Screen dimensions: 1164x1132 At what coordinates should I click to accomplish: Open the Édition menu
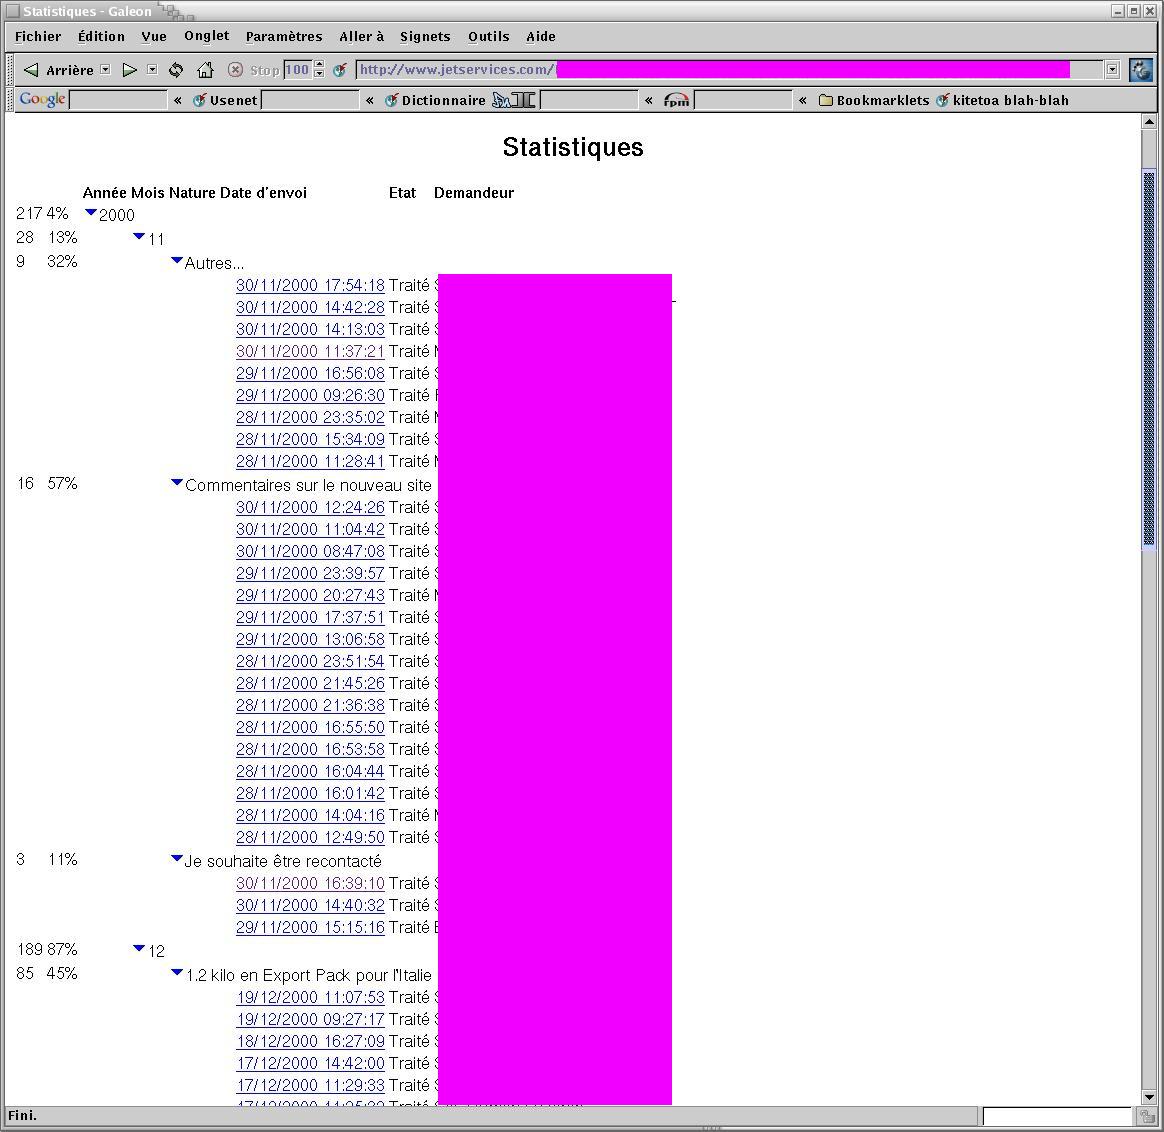[x=101, y=36]
